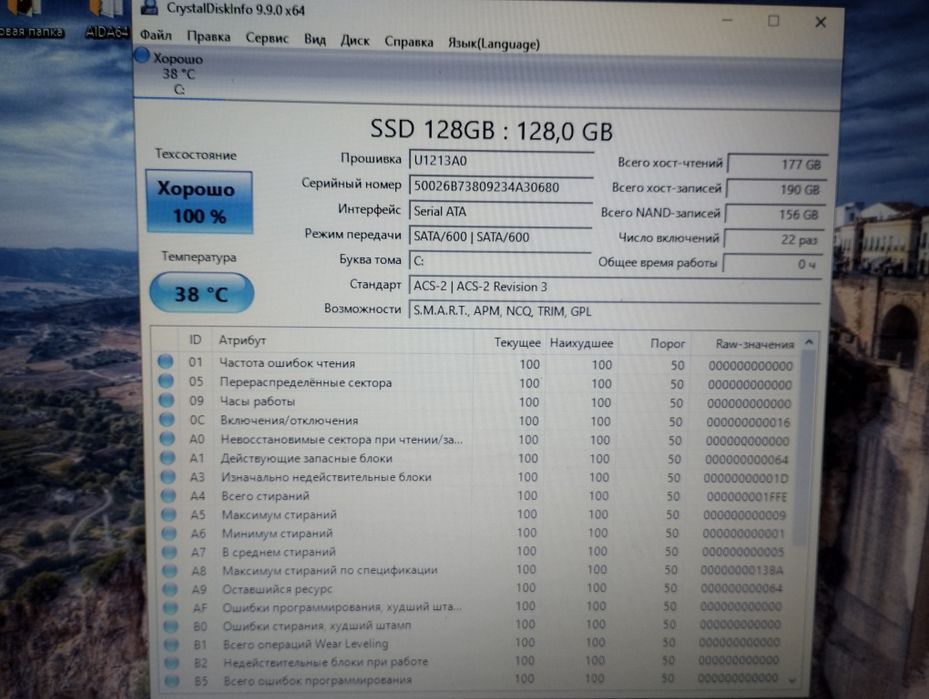The width and height of the screenshot is (929, 699).
Task: Select the Частота ошибок чтения row text
Action: (287, 363)
